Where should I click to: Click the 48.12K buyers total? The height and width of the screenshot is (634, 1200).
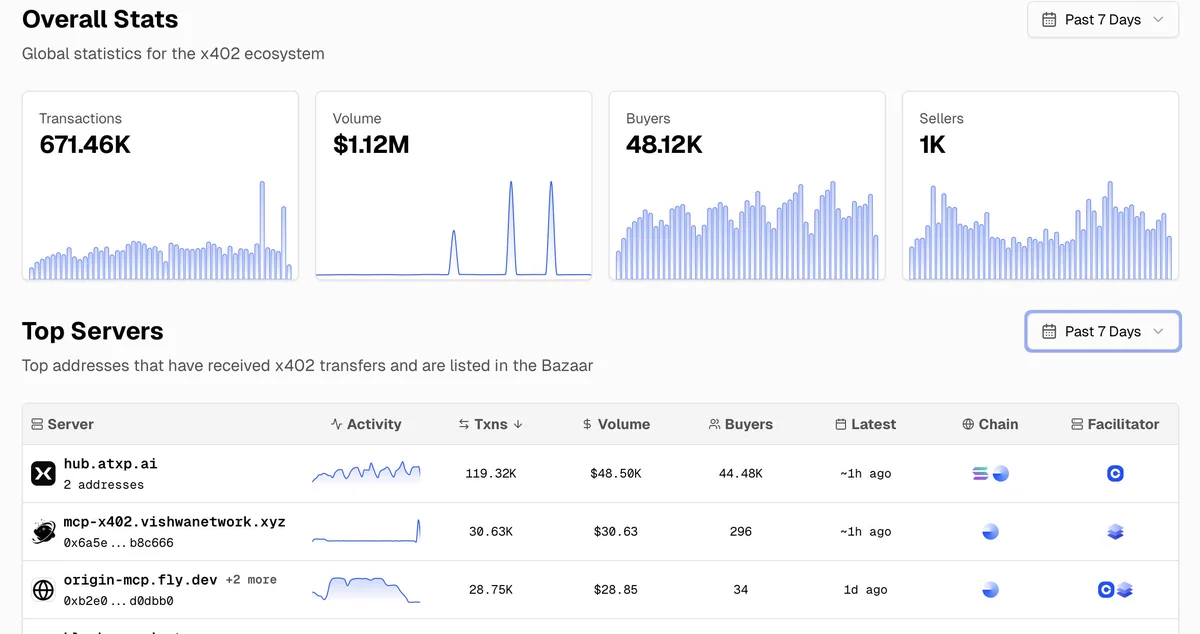click(664, 145)
